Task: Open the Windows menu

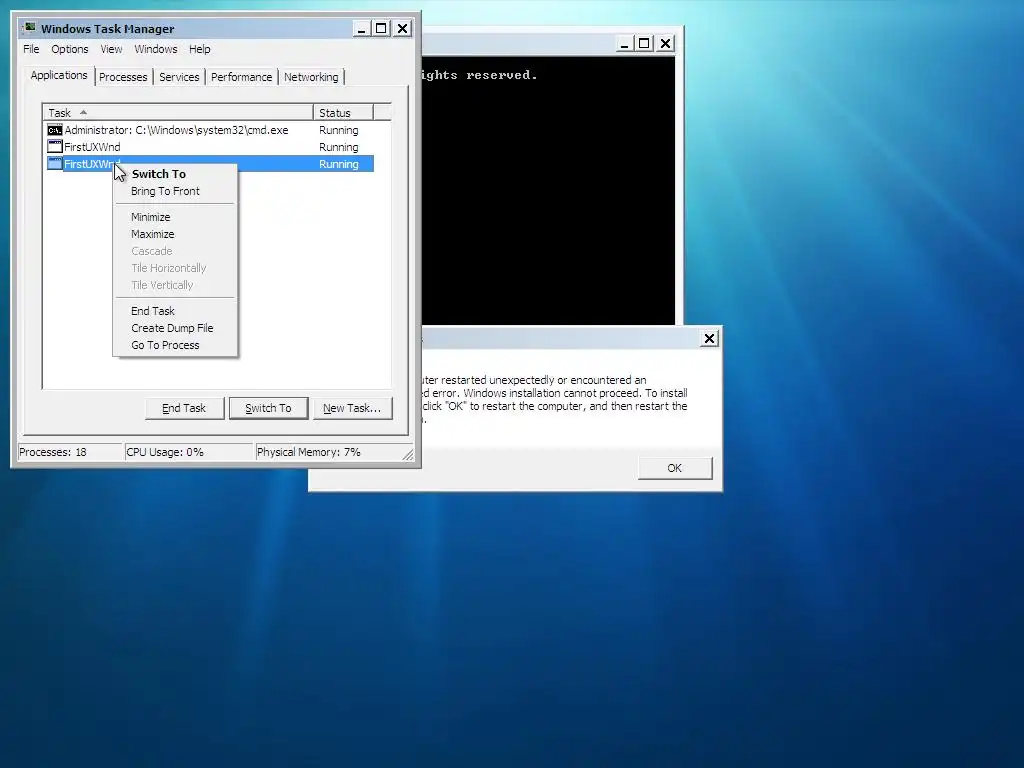Action: click(x=155, y=49)
